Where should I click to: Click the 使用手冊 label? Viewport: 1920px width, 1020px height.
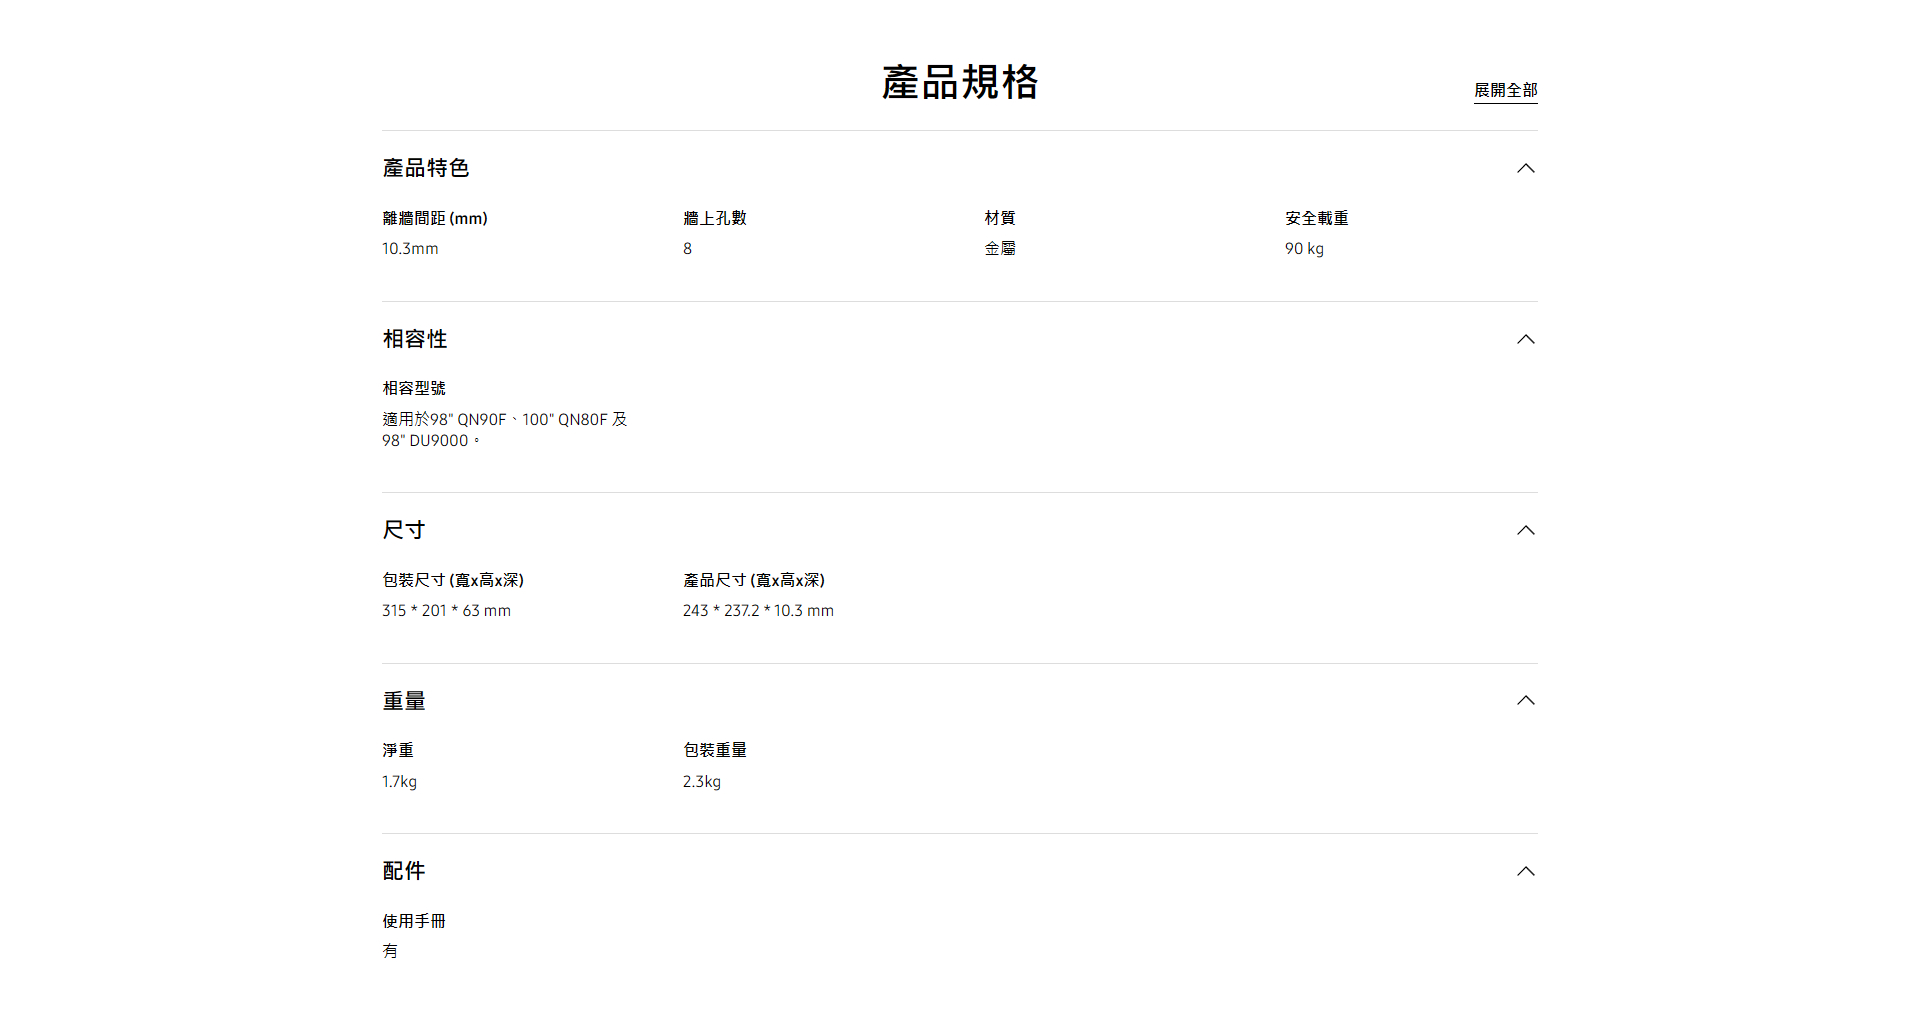414,921
